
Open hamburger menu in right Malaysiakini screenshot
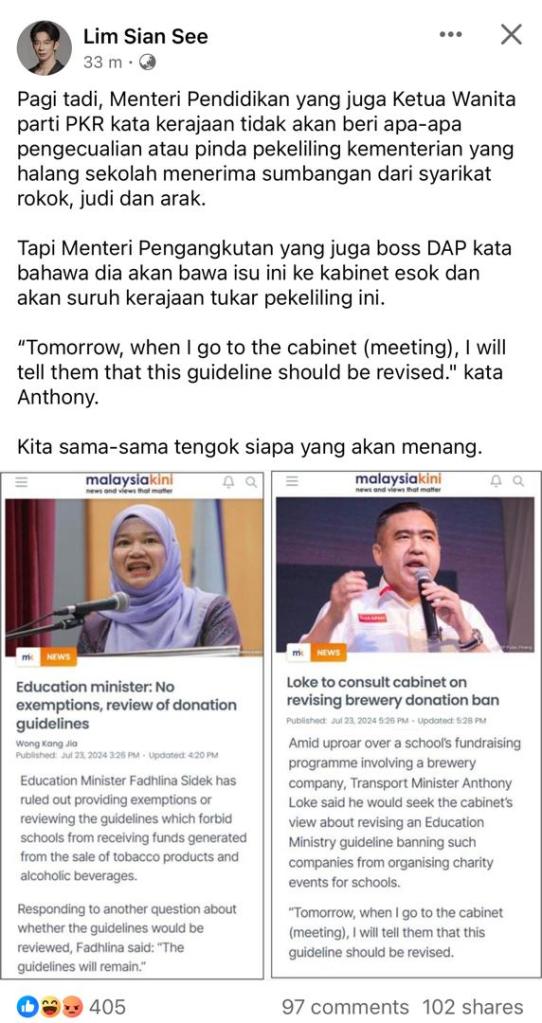click(x=292, y=481)
